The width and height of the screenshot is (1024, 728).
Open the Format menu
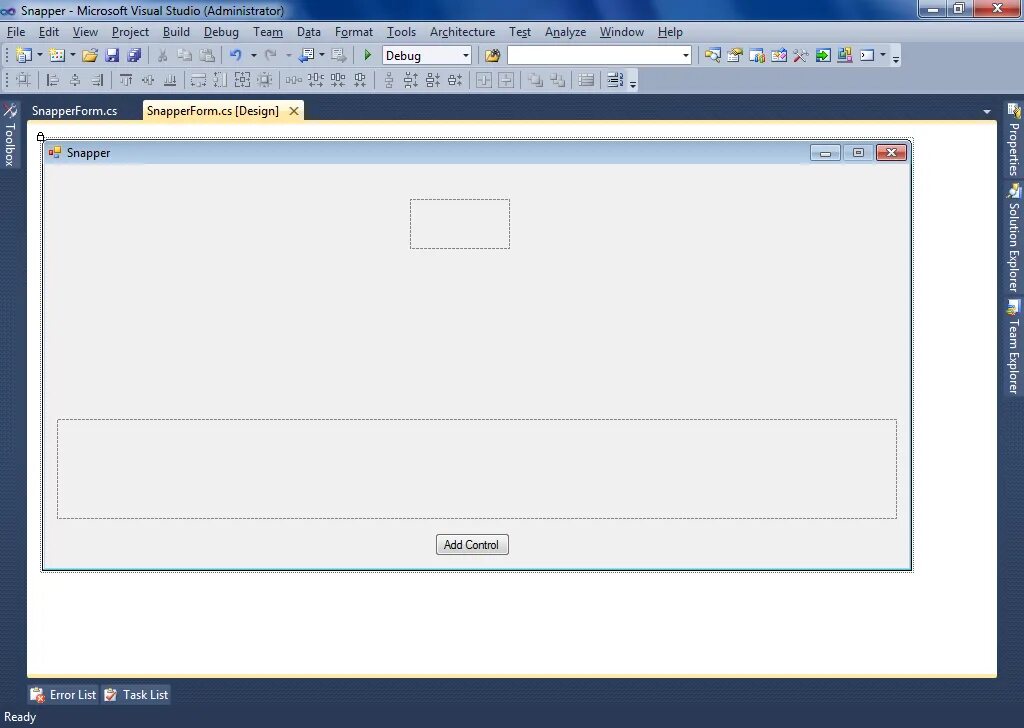click(353, 31)
